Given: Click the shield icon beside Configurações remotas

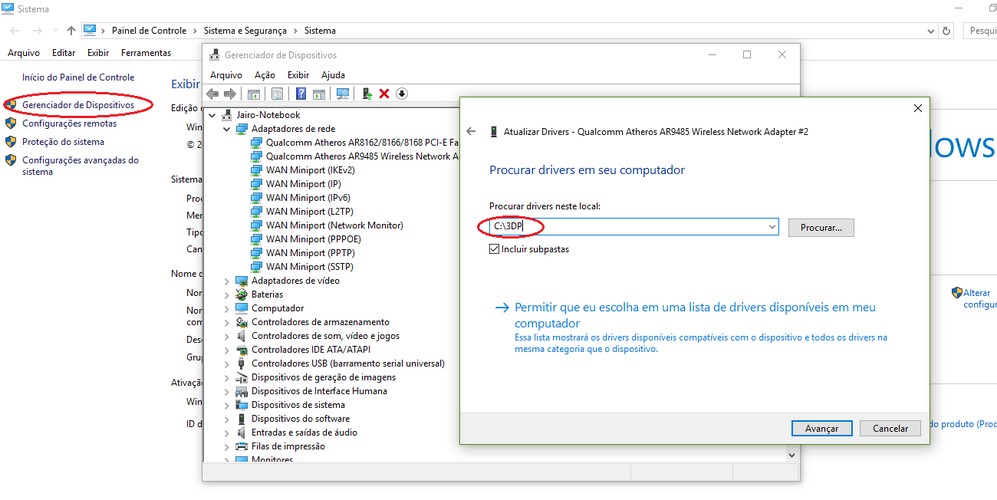Looking at the screenshot, I should (x=11, y=123).
